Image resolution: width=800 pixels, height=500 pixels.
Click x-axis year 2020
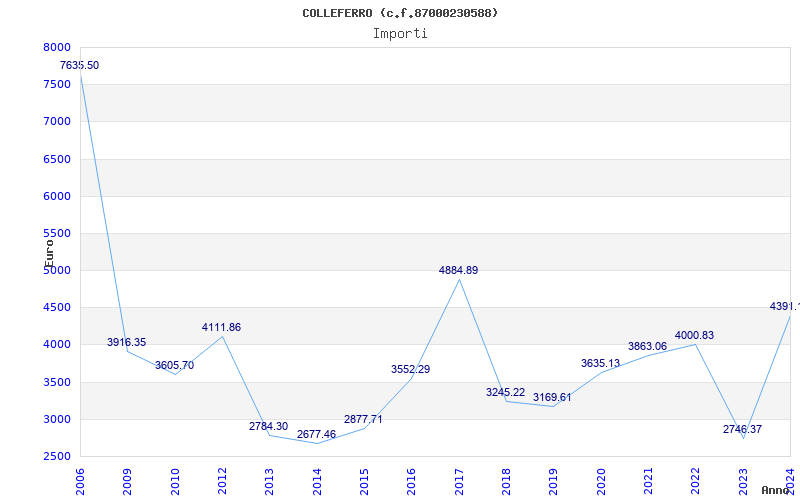click(x=601, y=482)
